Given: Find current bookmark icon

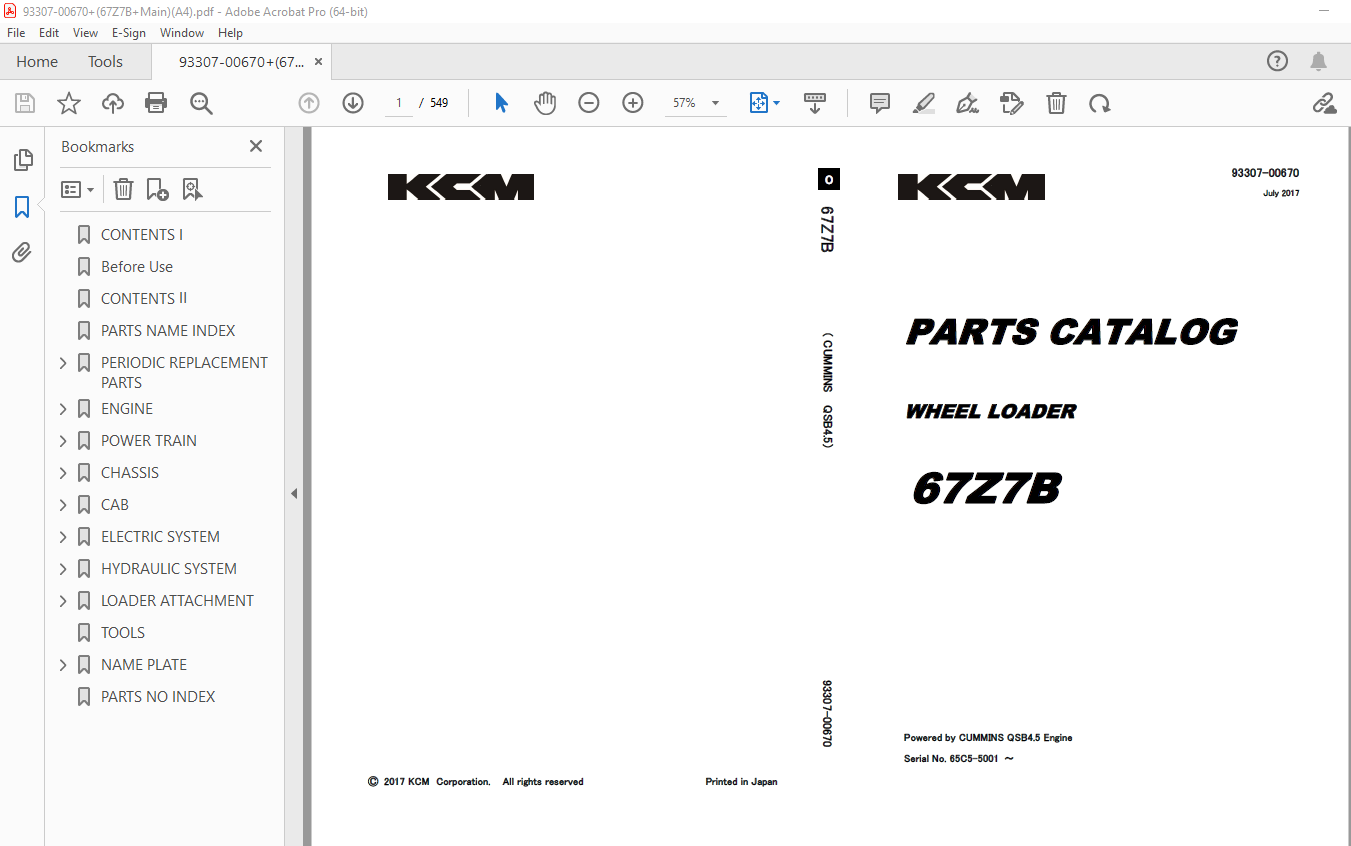Looking at the screenshot, I should click(193, 189).
